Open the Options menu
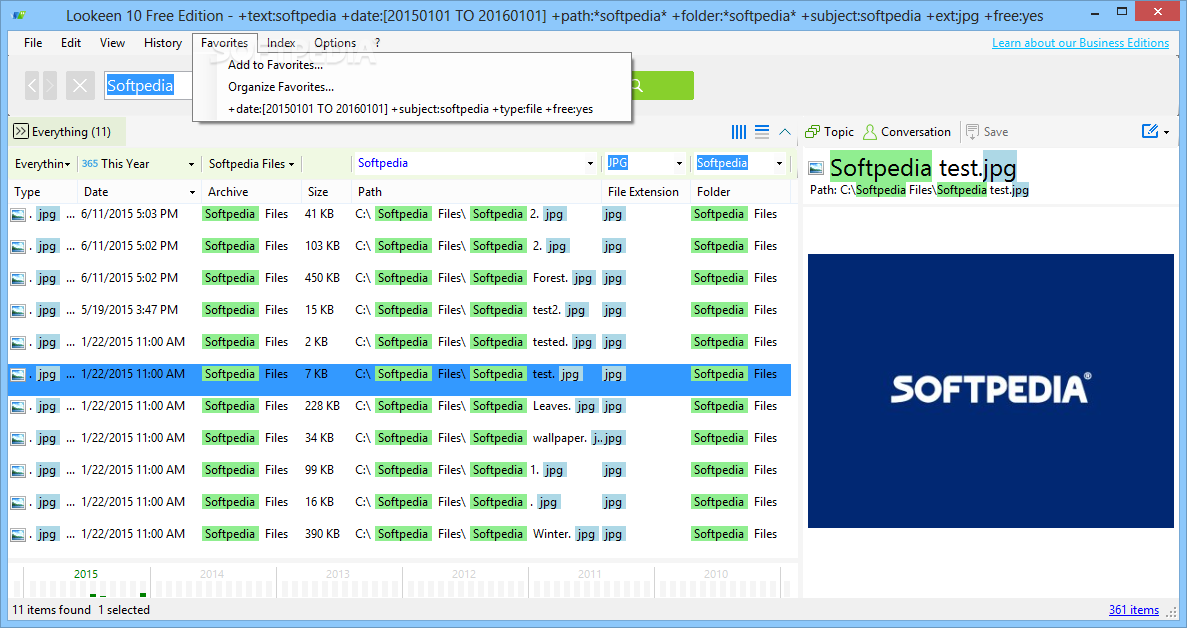 pyautogui.click(x=335, y=43)
